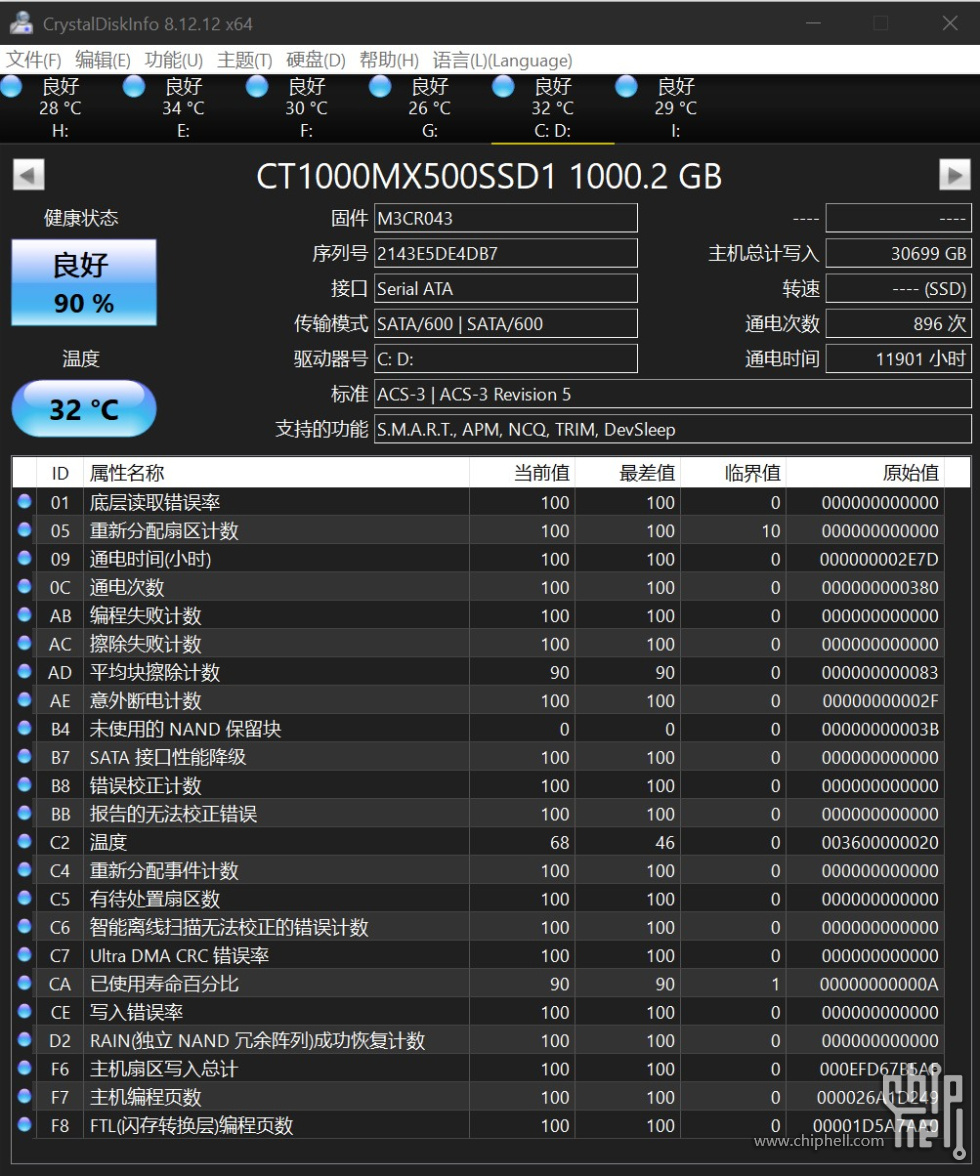This screenshot has width=980, height=1176.
Task: Click the power on count value 896 次
Action: [x=898, y=324]
